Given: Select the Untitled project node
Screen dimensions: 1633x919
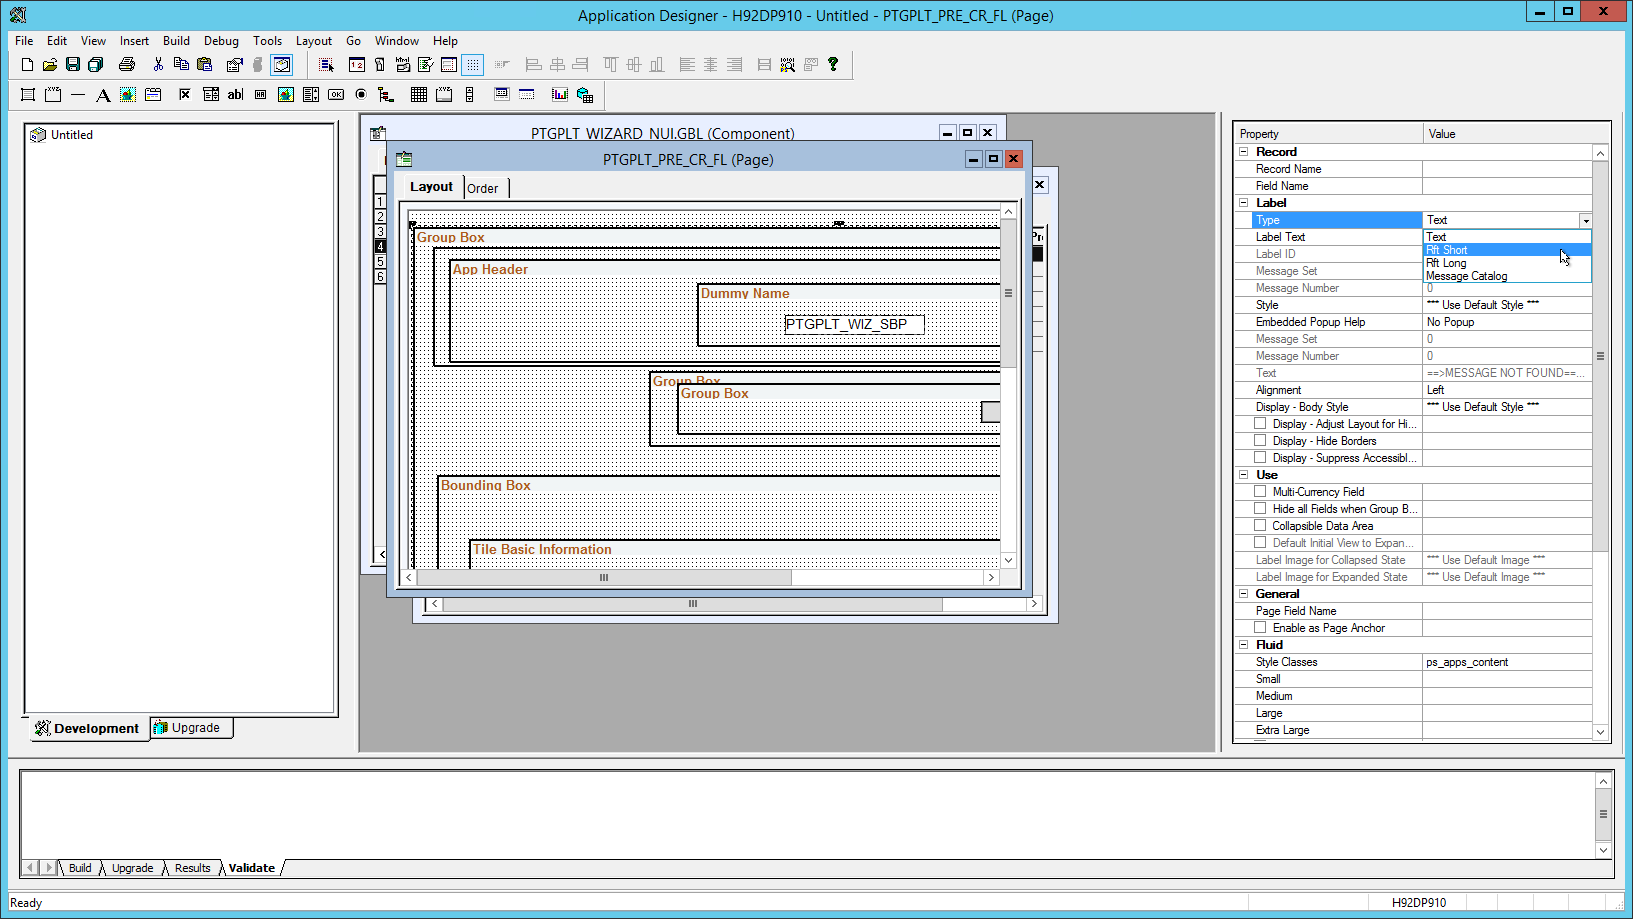Looking at the screenshot, I should (x=72, y=135).
